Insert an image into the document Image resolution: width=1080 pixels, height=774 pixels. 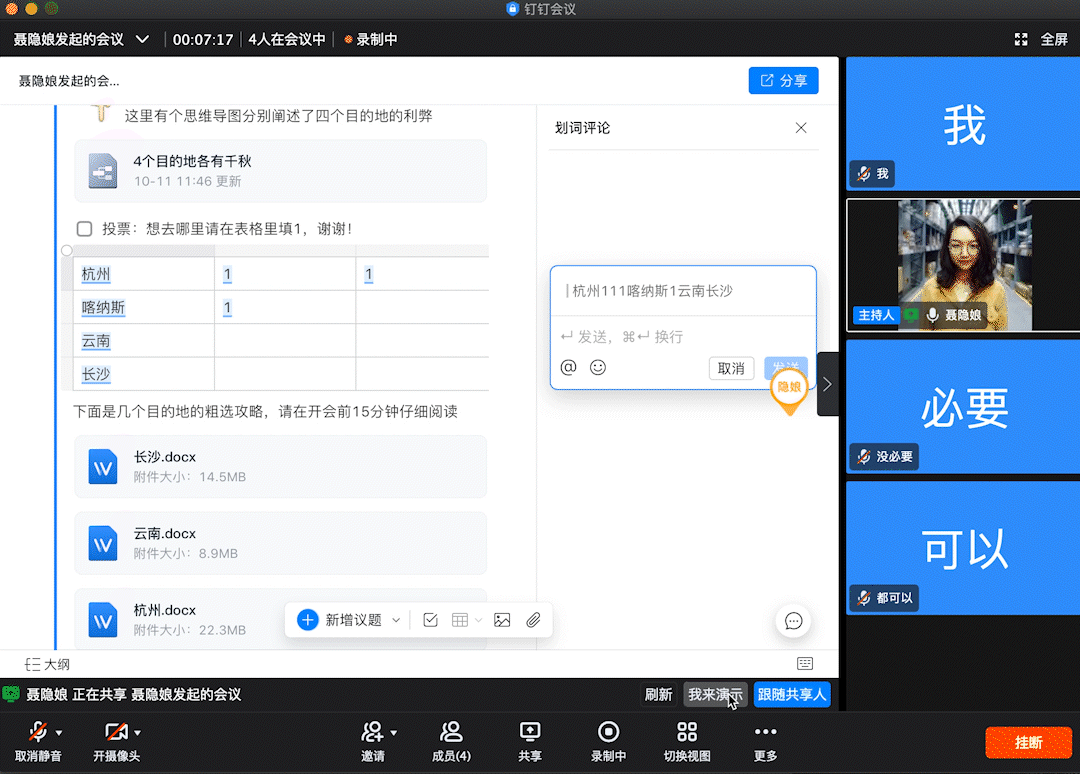click(501, 620)
